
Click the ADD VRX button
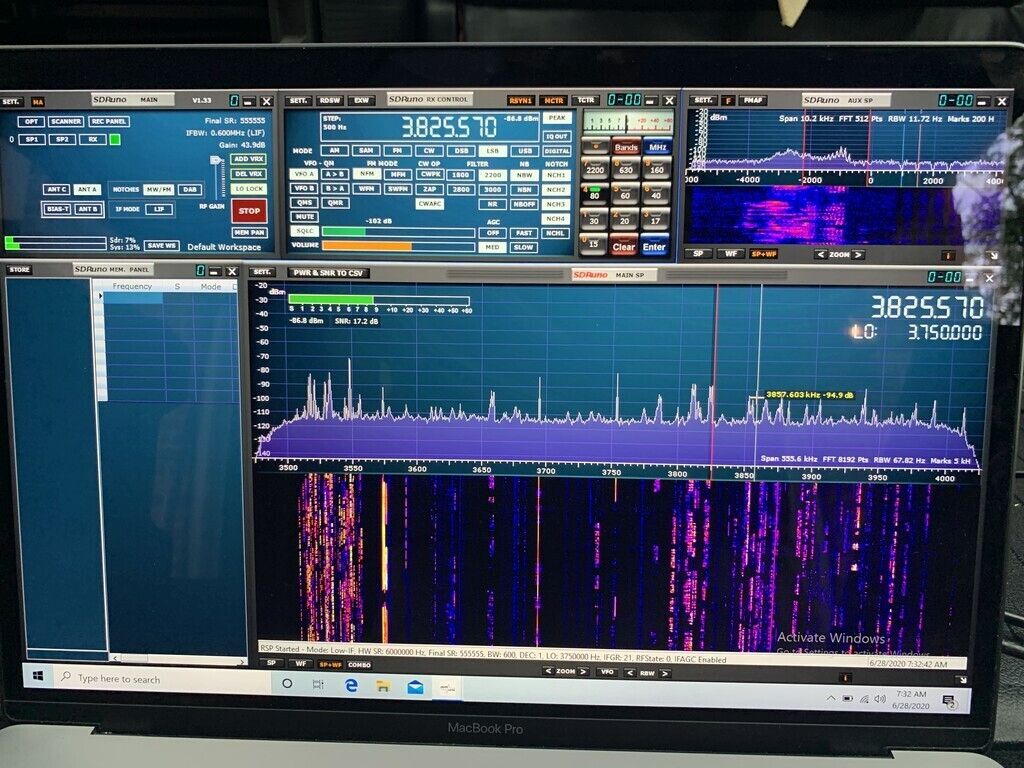[248, 159]
